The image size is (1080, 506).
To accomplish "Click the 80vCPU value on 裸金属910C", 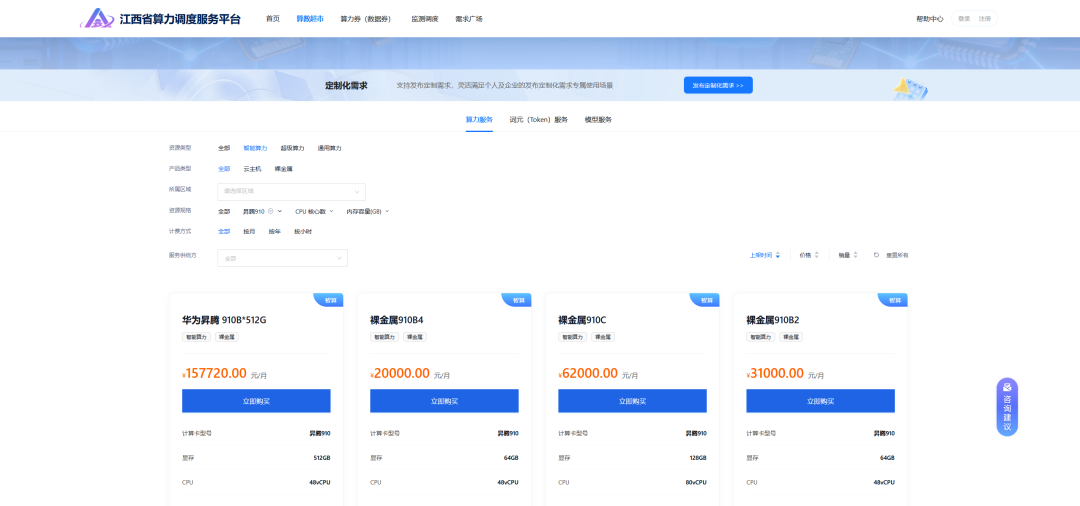I will (696, 483).
